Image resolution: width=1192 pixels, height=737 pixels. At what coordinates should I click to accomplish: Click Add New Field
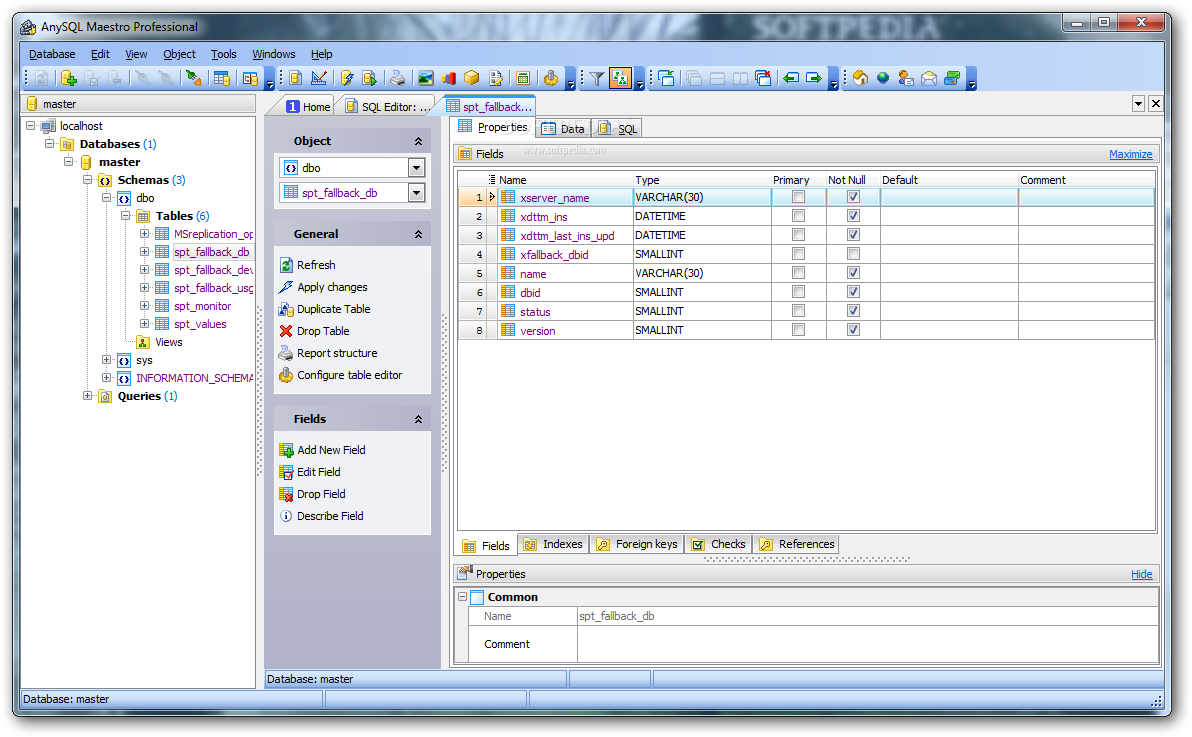click(x=322, y=450)
